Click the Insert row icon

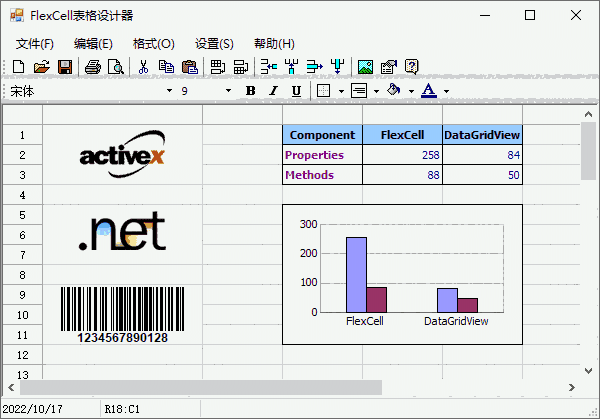pos(269,67)
